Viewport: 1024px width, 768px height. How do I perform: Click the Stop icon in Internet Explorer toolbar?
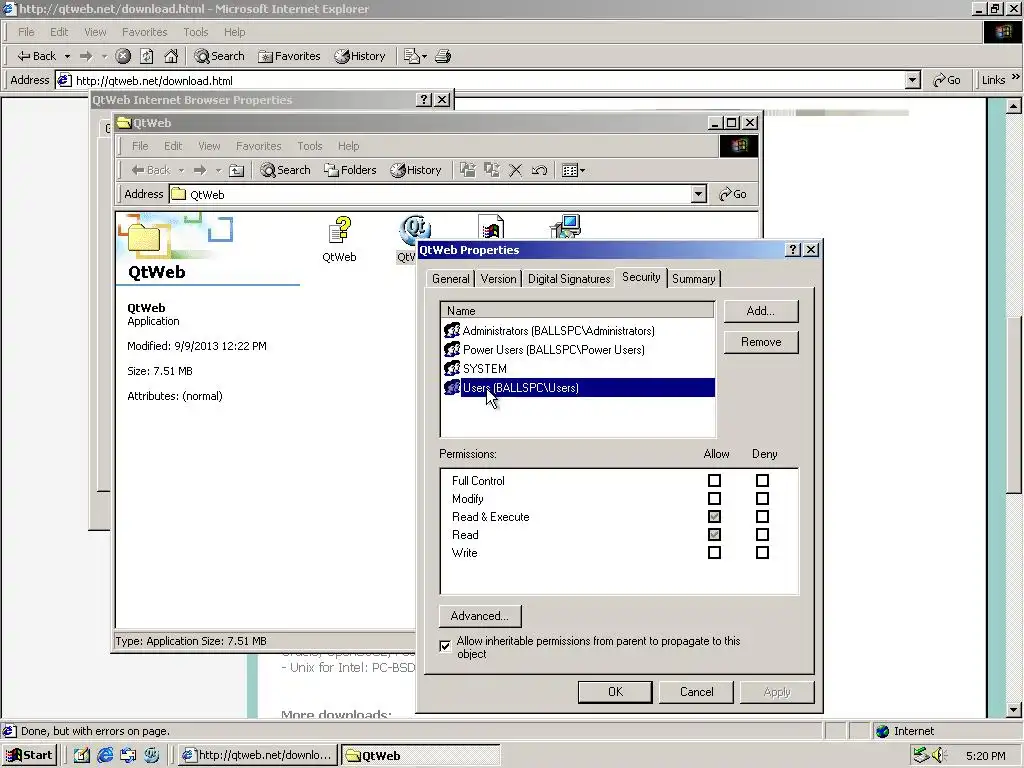click(123, 56)
